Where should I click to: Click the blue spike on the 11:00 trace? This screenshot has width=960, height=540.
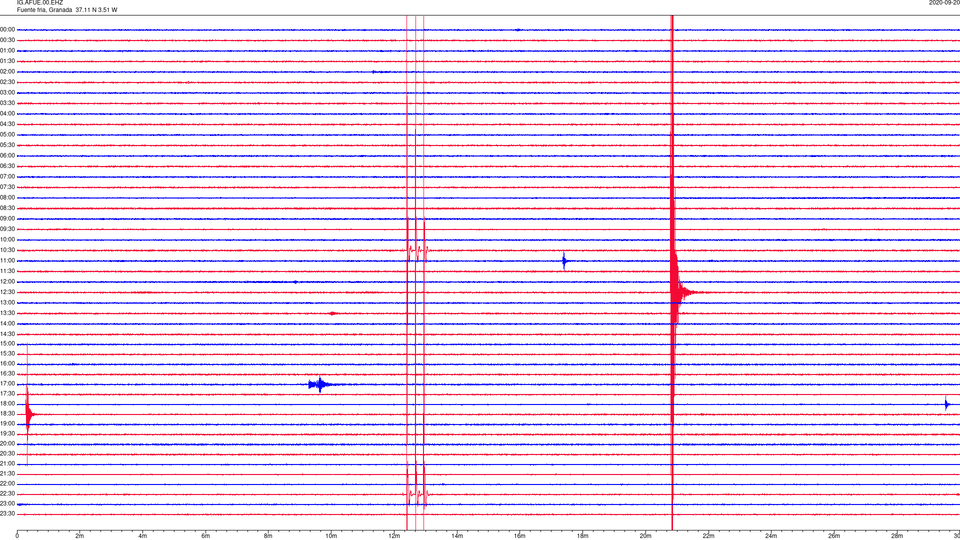tap(564, 261)
